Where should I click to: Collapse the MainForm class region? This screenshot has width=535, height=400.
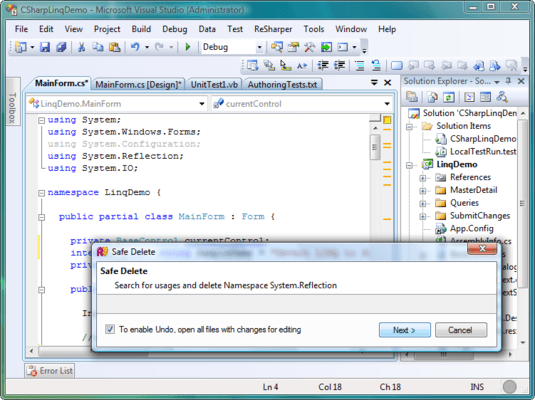pyautogui.click(x=41, y=217)
